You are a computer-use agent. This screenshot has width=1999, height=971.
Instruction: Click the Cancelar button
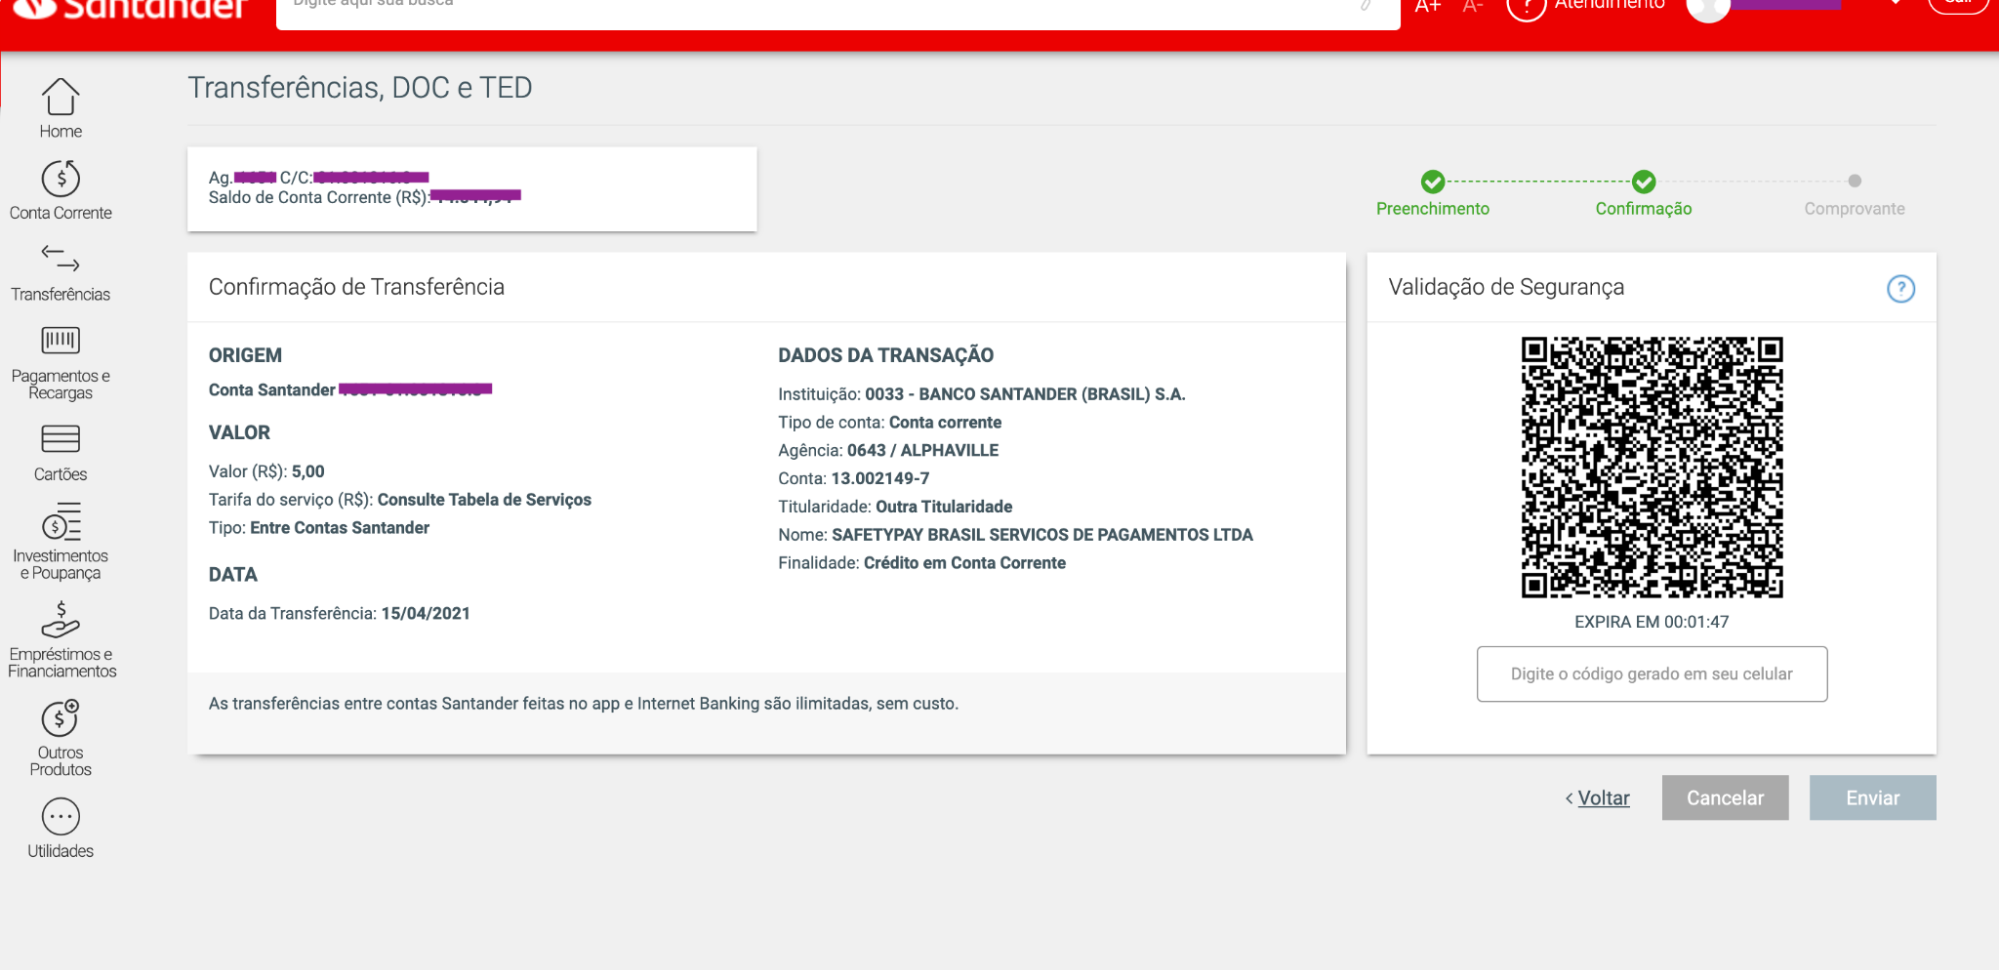pyautogui.click(x=1725, y=798)
